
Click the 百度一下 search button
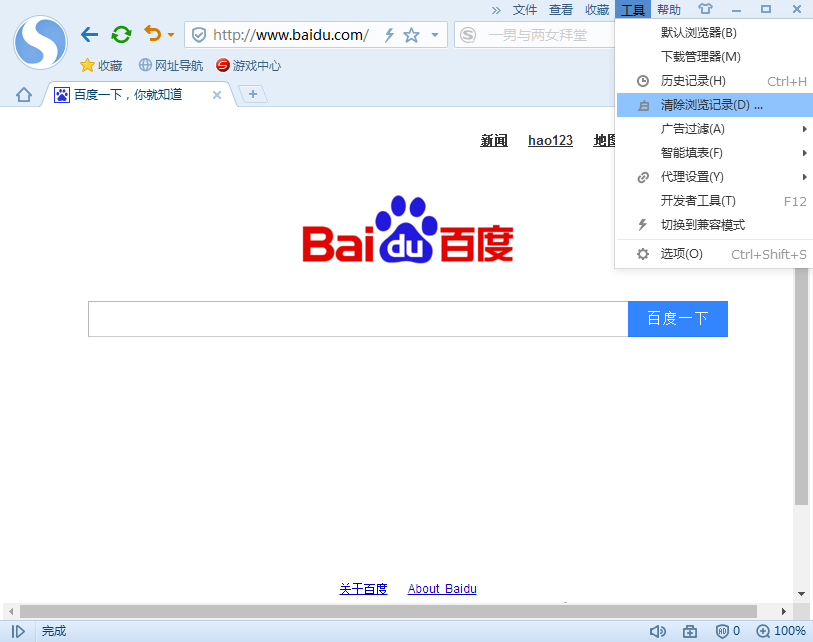678,319
